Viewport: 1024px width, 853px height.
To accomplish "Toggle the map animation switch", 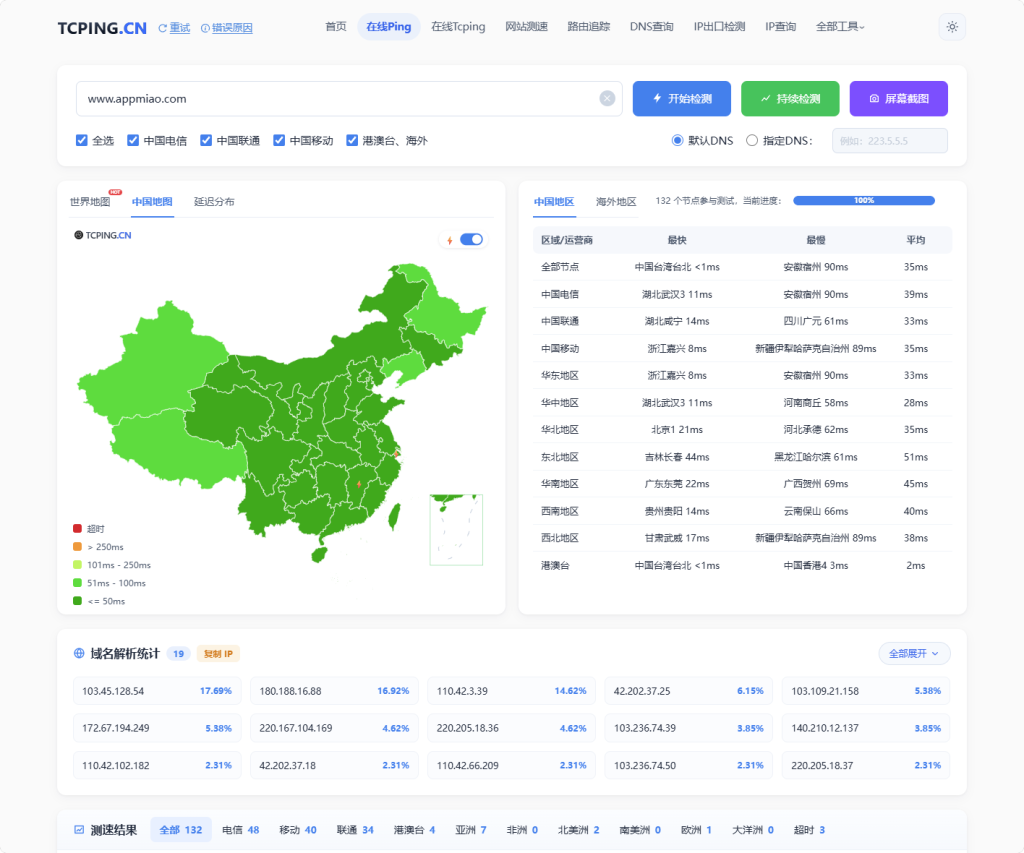I will click(x=472, y=240).
